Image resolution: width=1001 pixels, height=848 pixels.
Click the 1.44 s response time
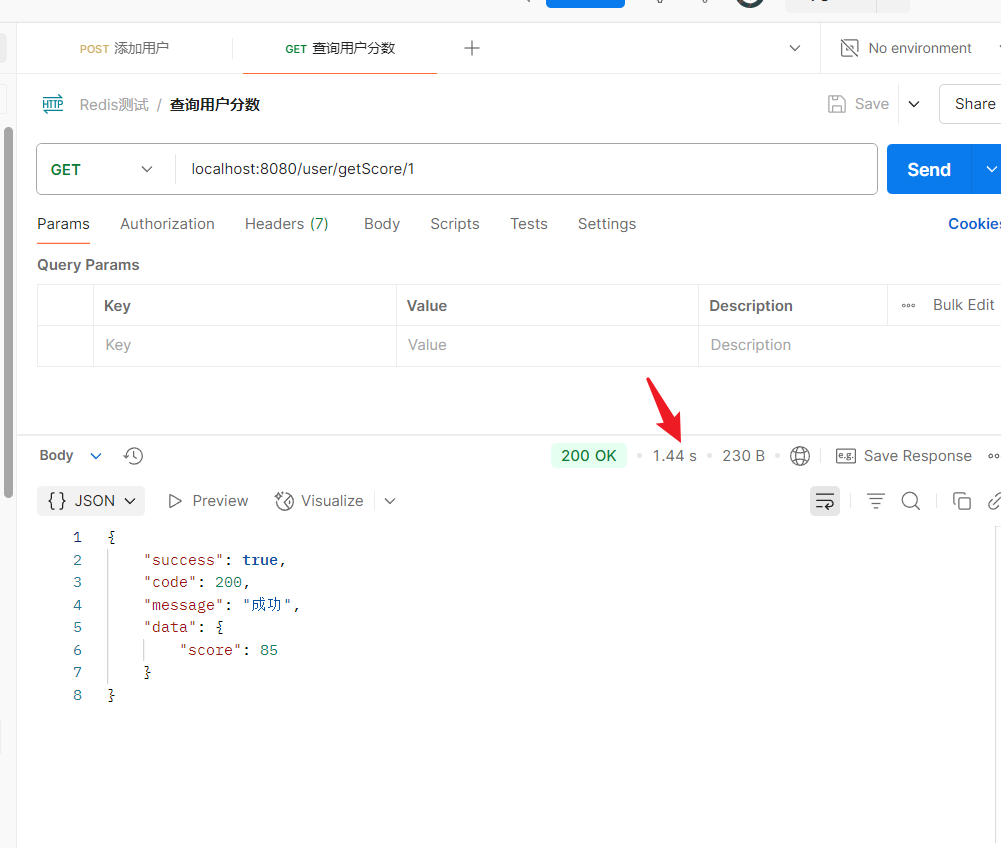click(674, 456)
